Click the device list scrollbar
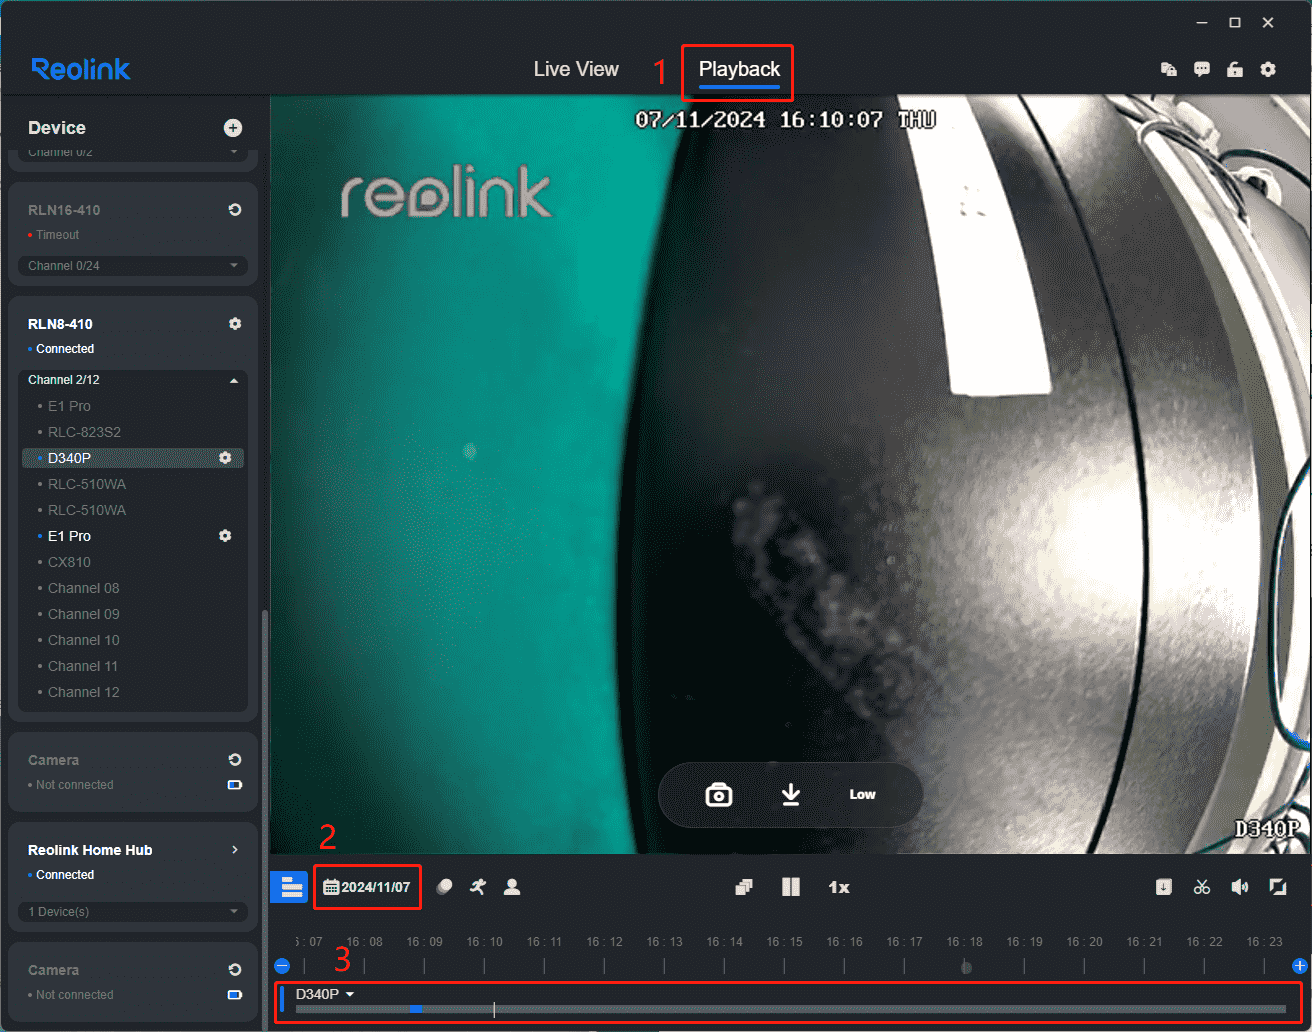Screen dimensions: 1312x1032 click(x=264, y=818)
